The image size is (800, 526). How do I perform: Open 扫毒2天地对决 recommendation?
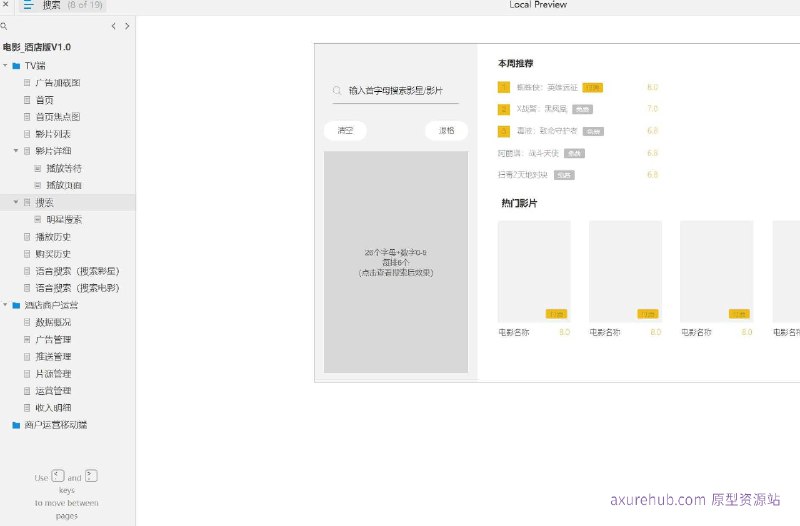pos(522,175)
